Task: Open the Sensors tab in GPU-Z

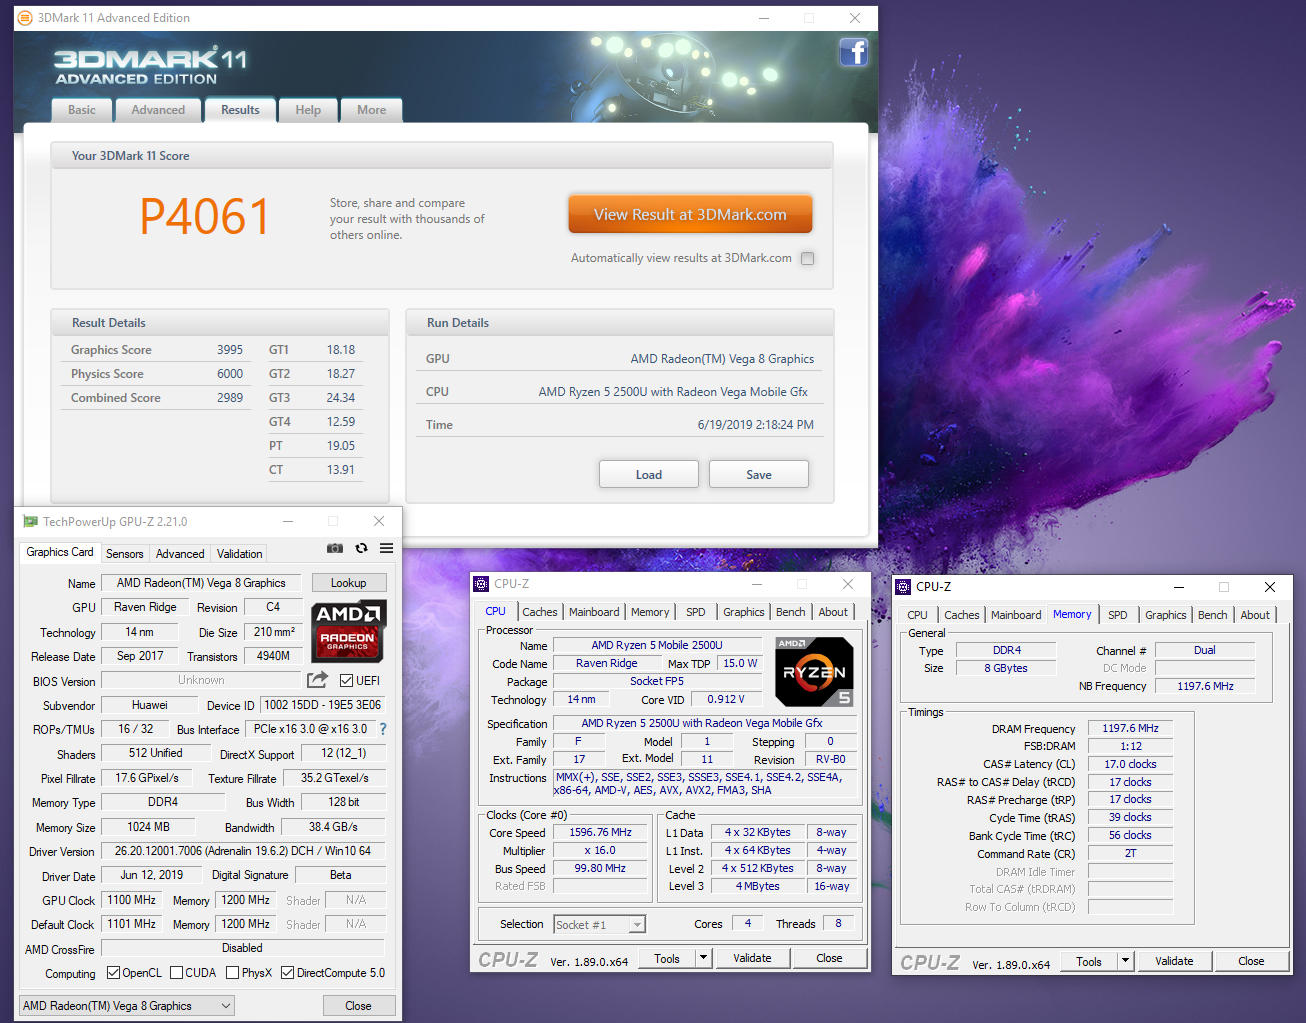Action: pos(125,554)
